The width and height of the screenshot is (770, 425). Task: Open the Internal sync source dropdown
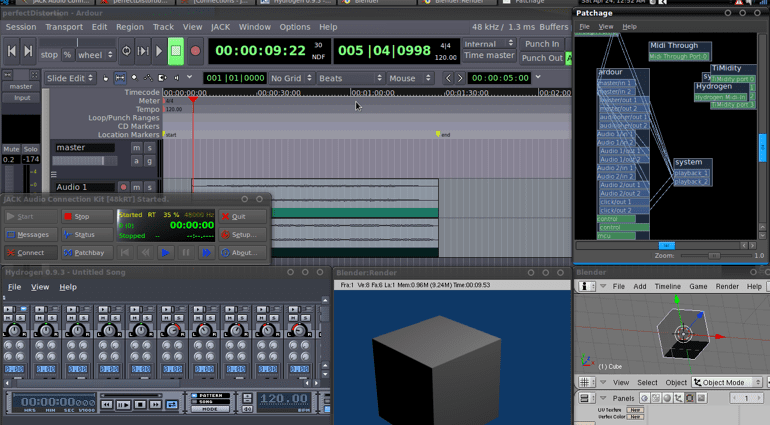point(489,44)
